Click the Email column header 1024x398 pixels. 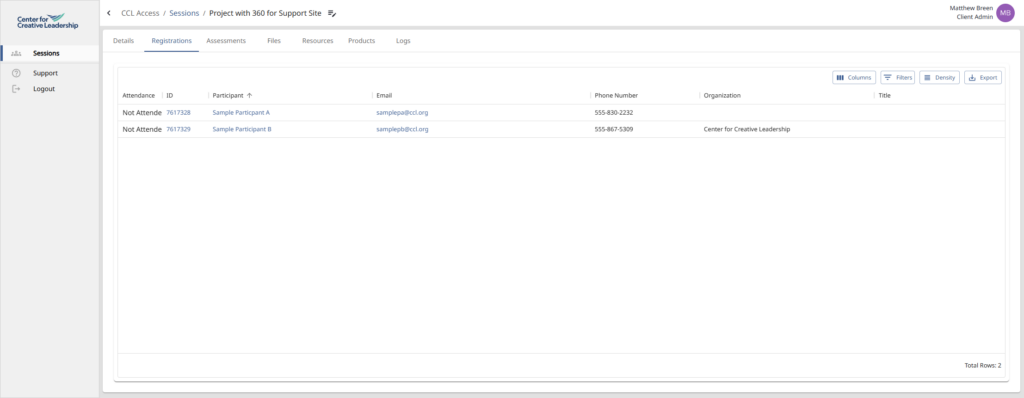pos(384,95)
